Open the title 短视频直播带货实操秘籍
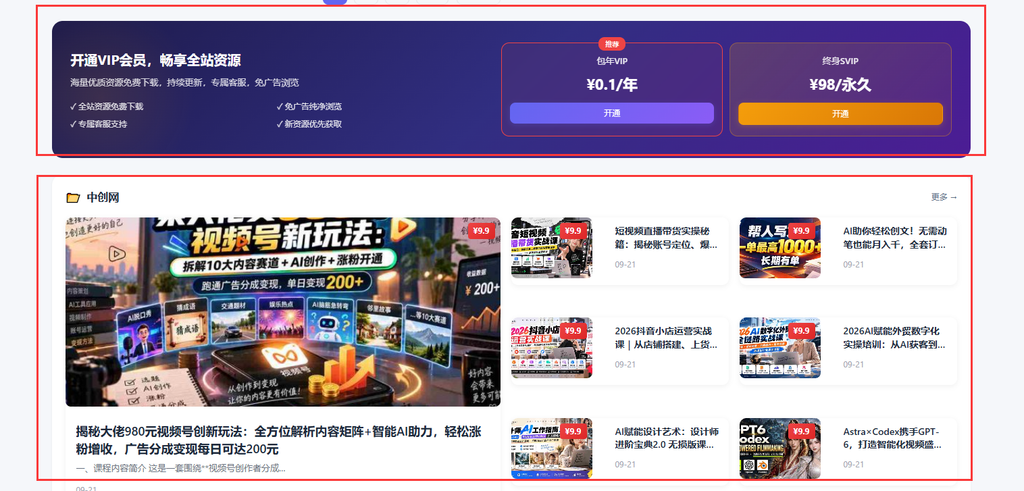This screenshot has height=491, width=1024. (666, 238)
